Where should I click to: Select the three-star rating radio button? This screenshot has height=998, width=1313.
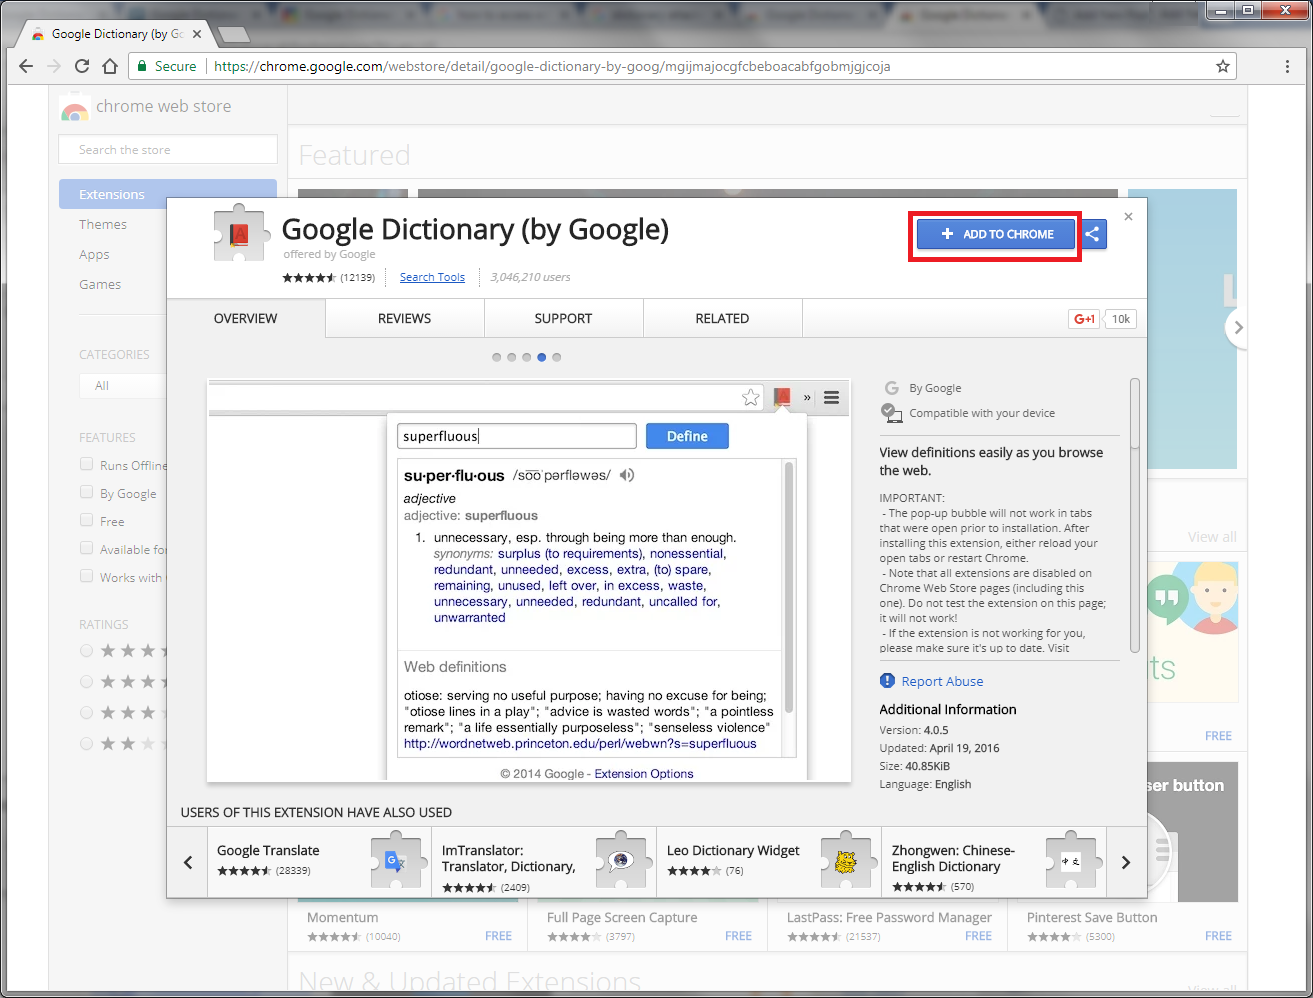[x=87, y=713]
